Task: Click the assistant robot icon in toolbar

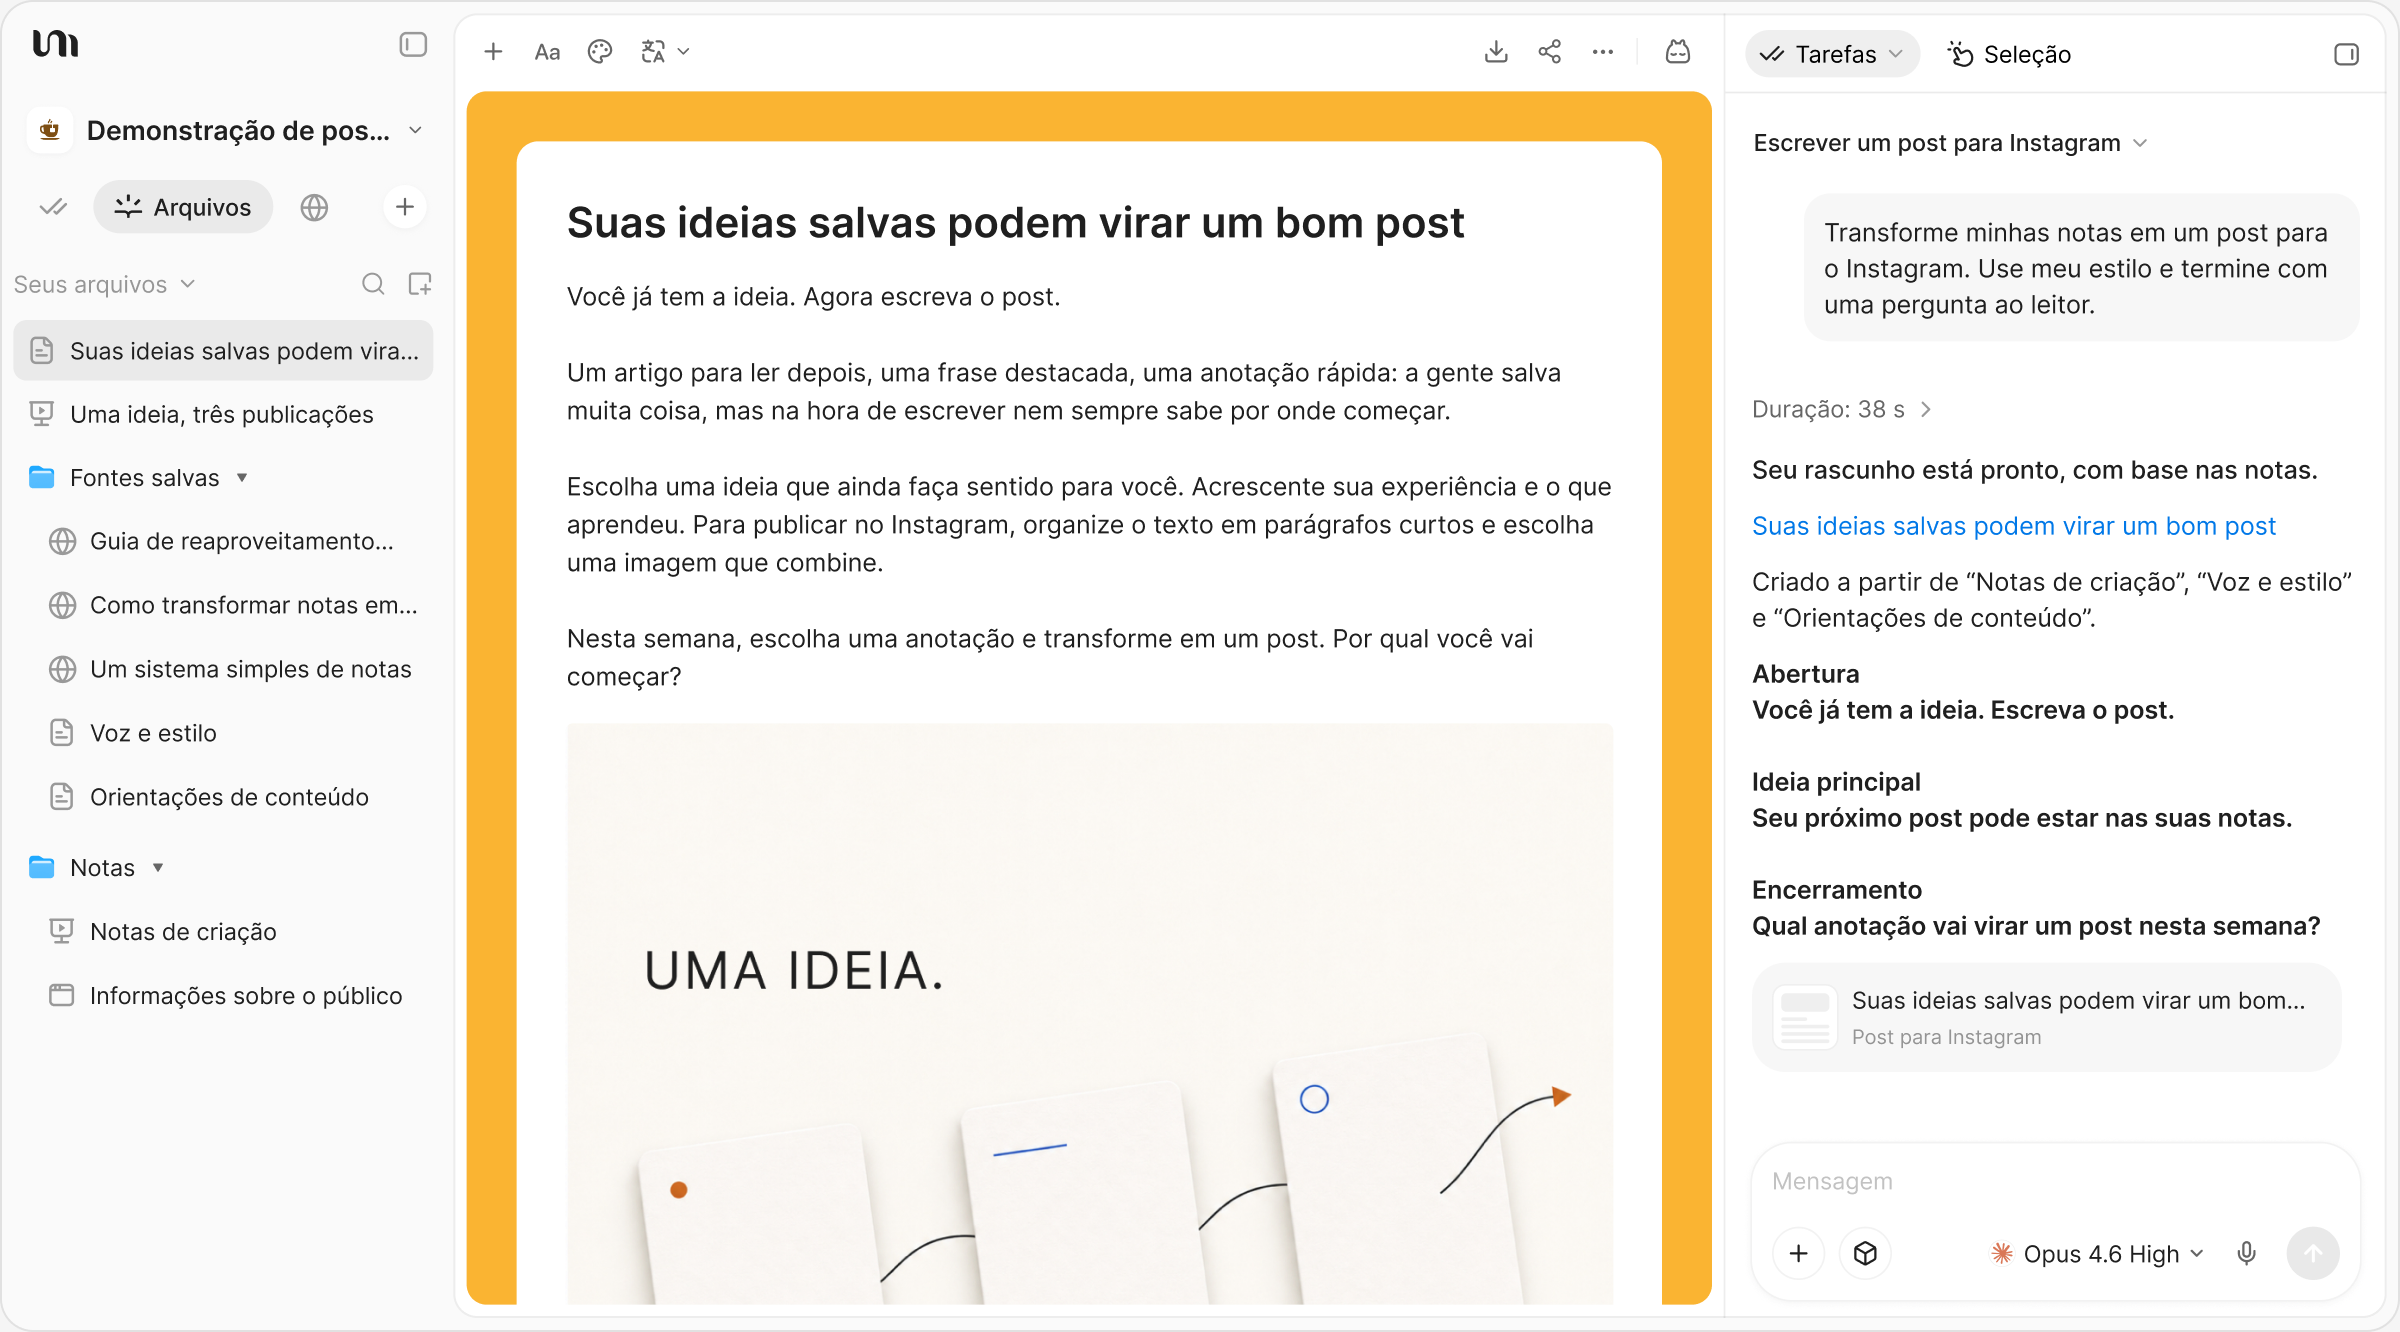Action: pos(1678,52)
